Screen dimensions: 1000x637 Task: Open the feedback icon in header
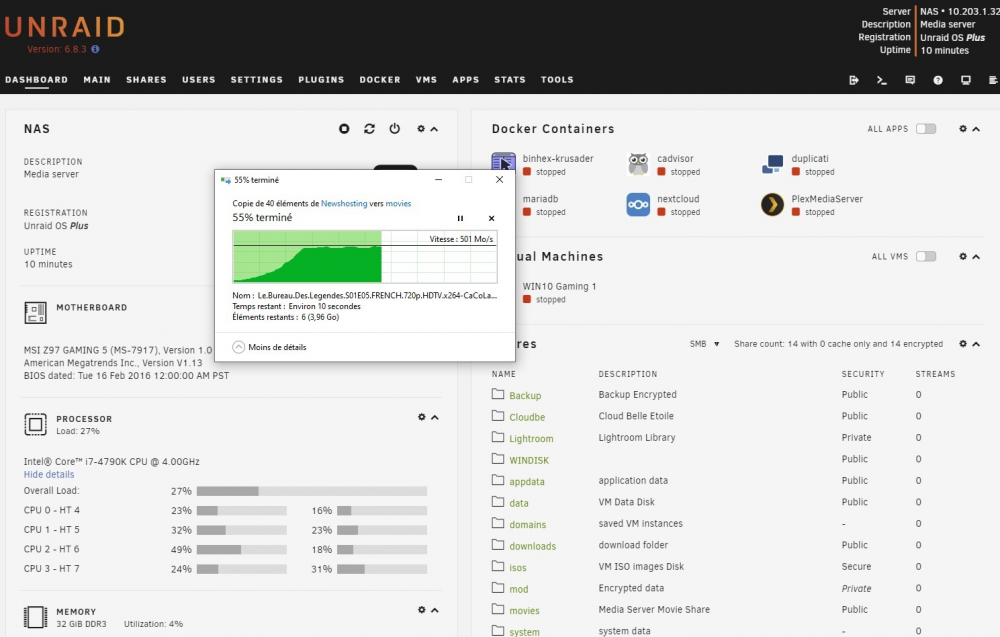[910, 80]
